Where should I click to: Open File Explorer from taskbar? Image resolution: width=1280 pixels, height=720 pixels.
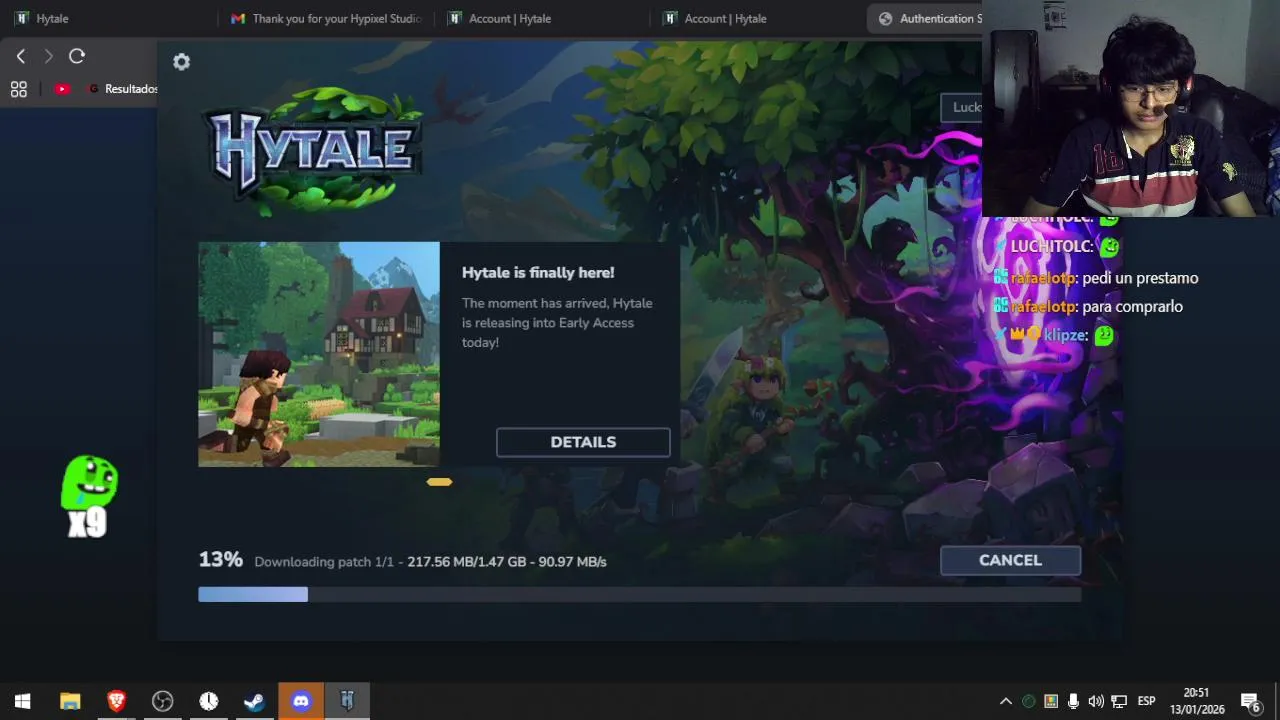[70, 702]
